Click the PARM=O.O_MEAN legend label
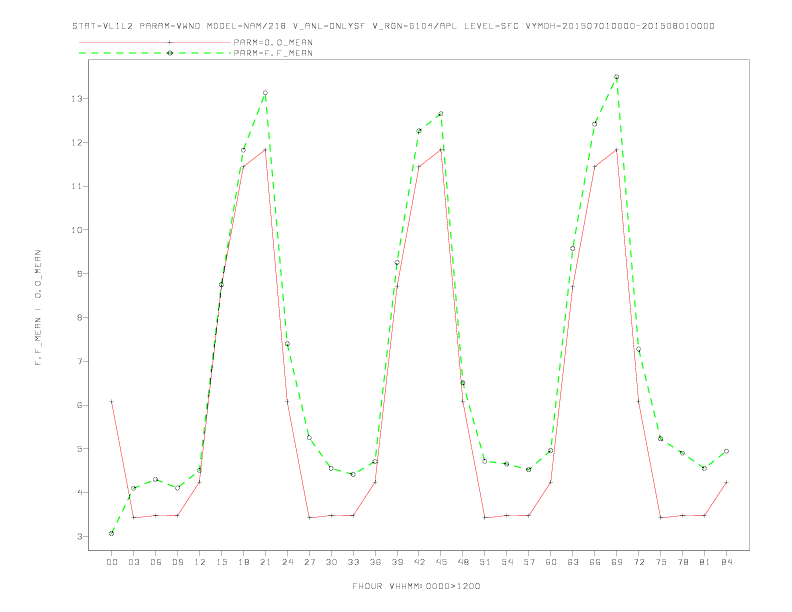The width and height of the screenshot is (792, 612). tap(273, 42)
